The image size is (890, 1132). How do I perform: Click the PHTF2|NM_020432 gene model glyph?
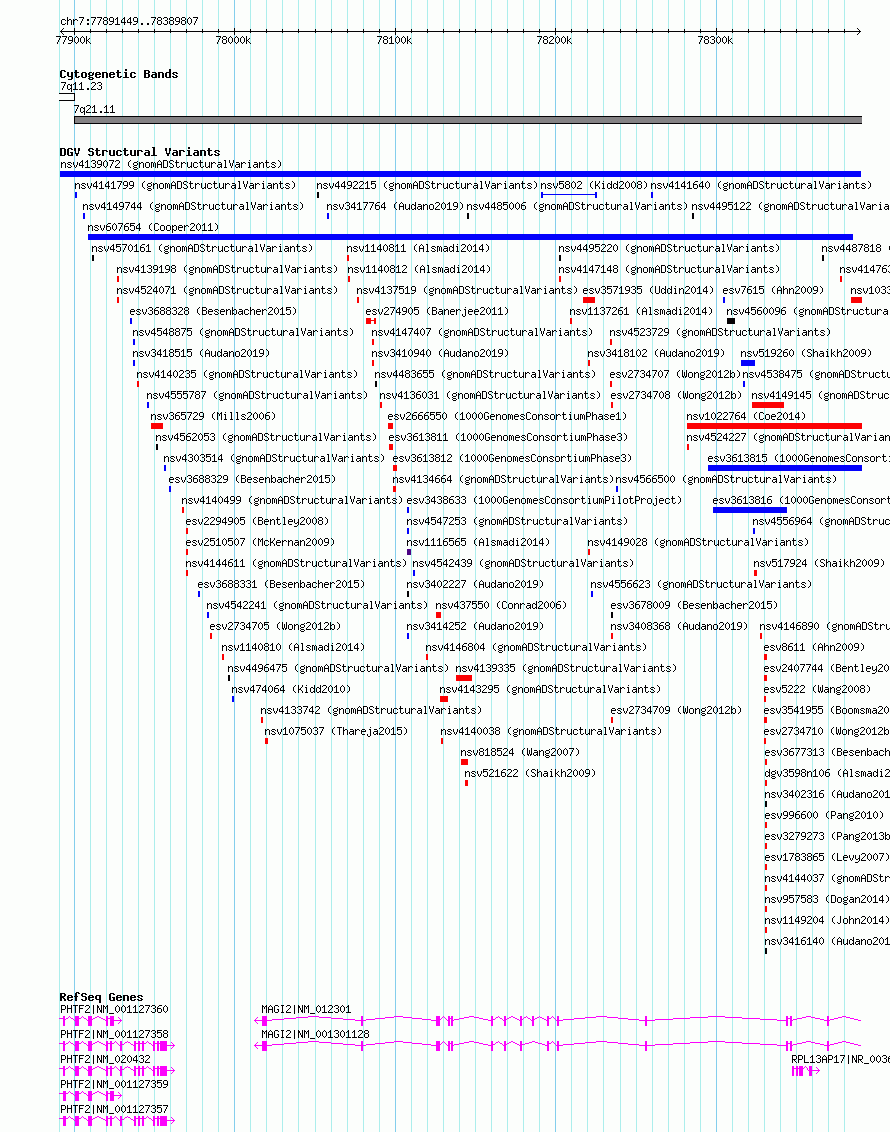point(117,1071)
